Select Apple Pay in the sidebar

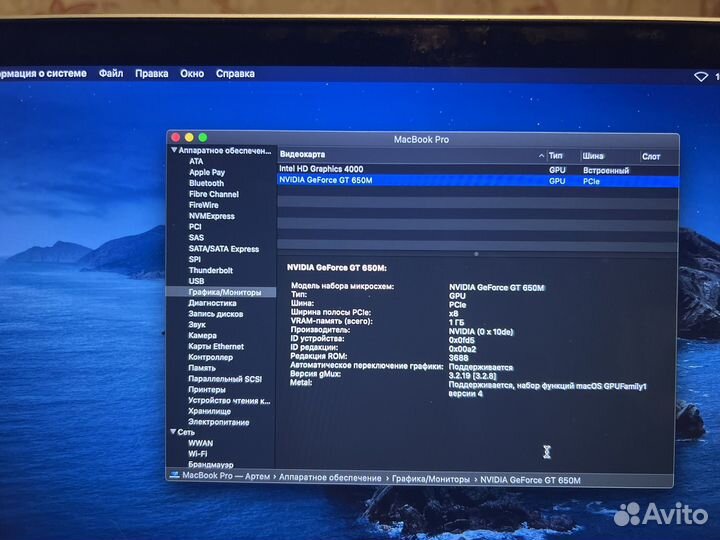(207, 172)
